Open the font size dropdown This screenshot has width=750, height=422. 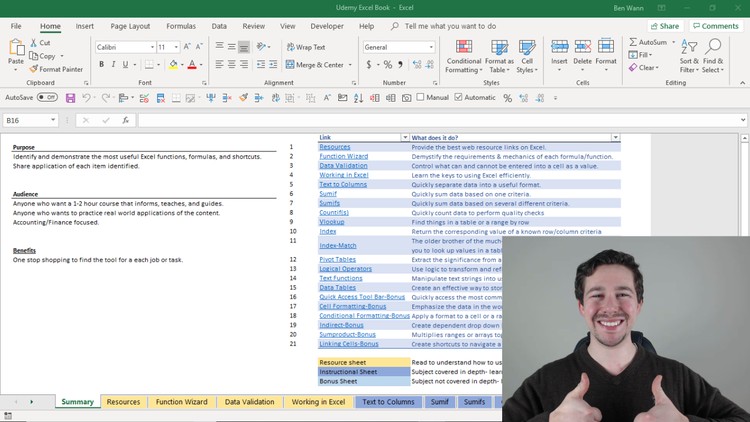click(176, 47)
